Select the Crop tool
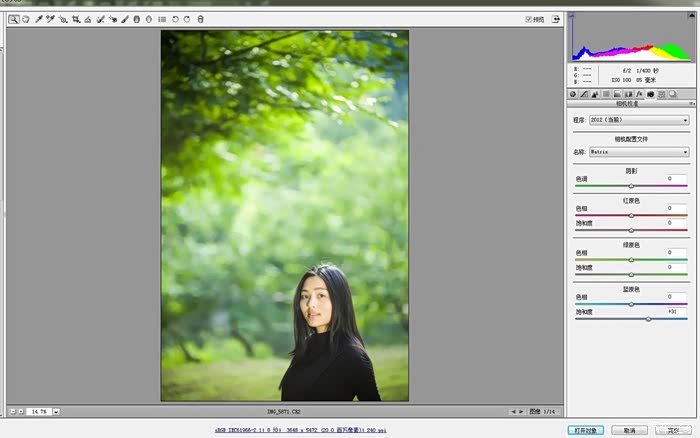Image resolution: width=700 pixels, height=438 pixels. [76, 19]
